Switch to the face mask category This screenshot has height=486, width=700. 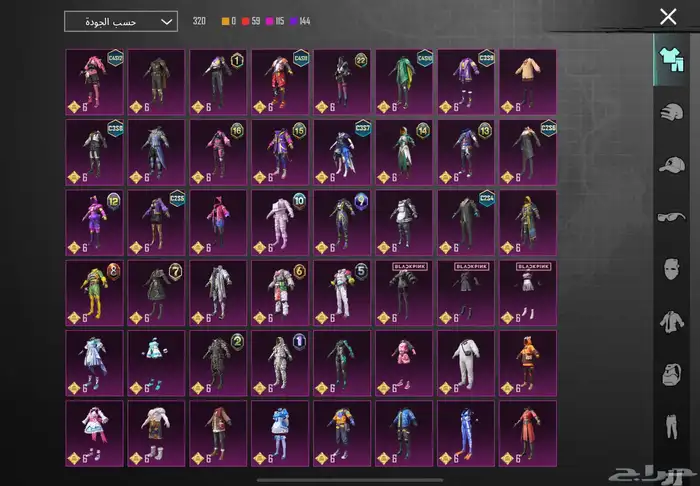pyautogui.click(x=672, y=269)
